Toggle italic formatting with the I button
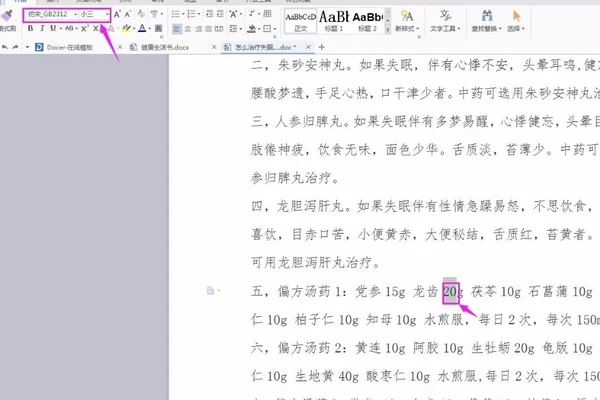Screen dimensions: 600x400 [x=42, y=28]
